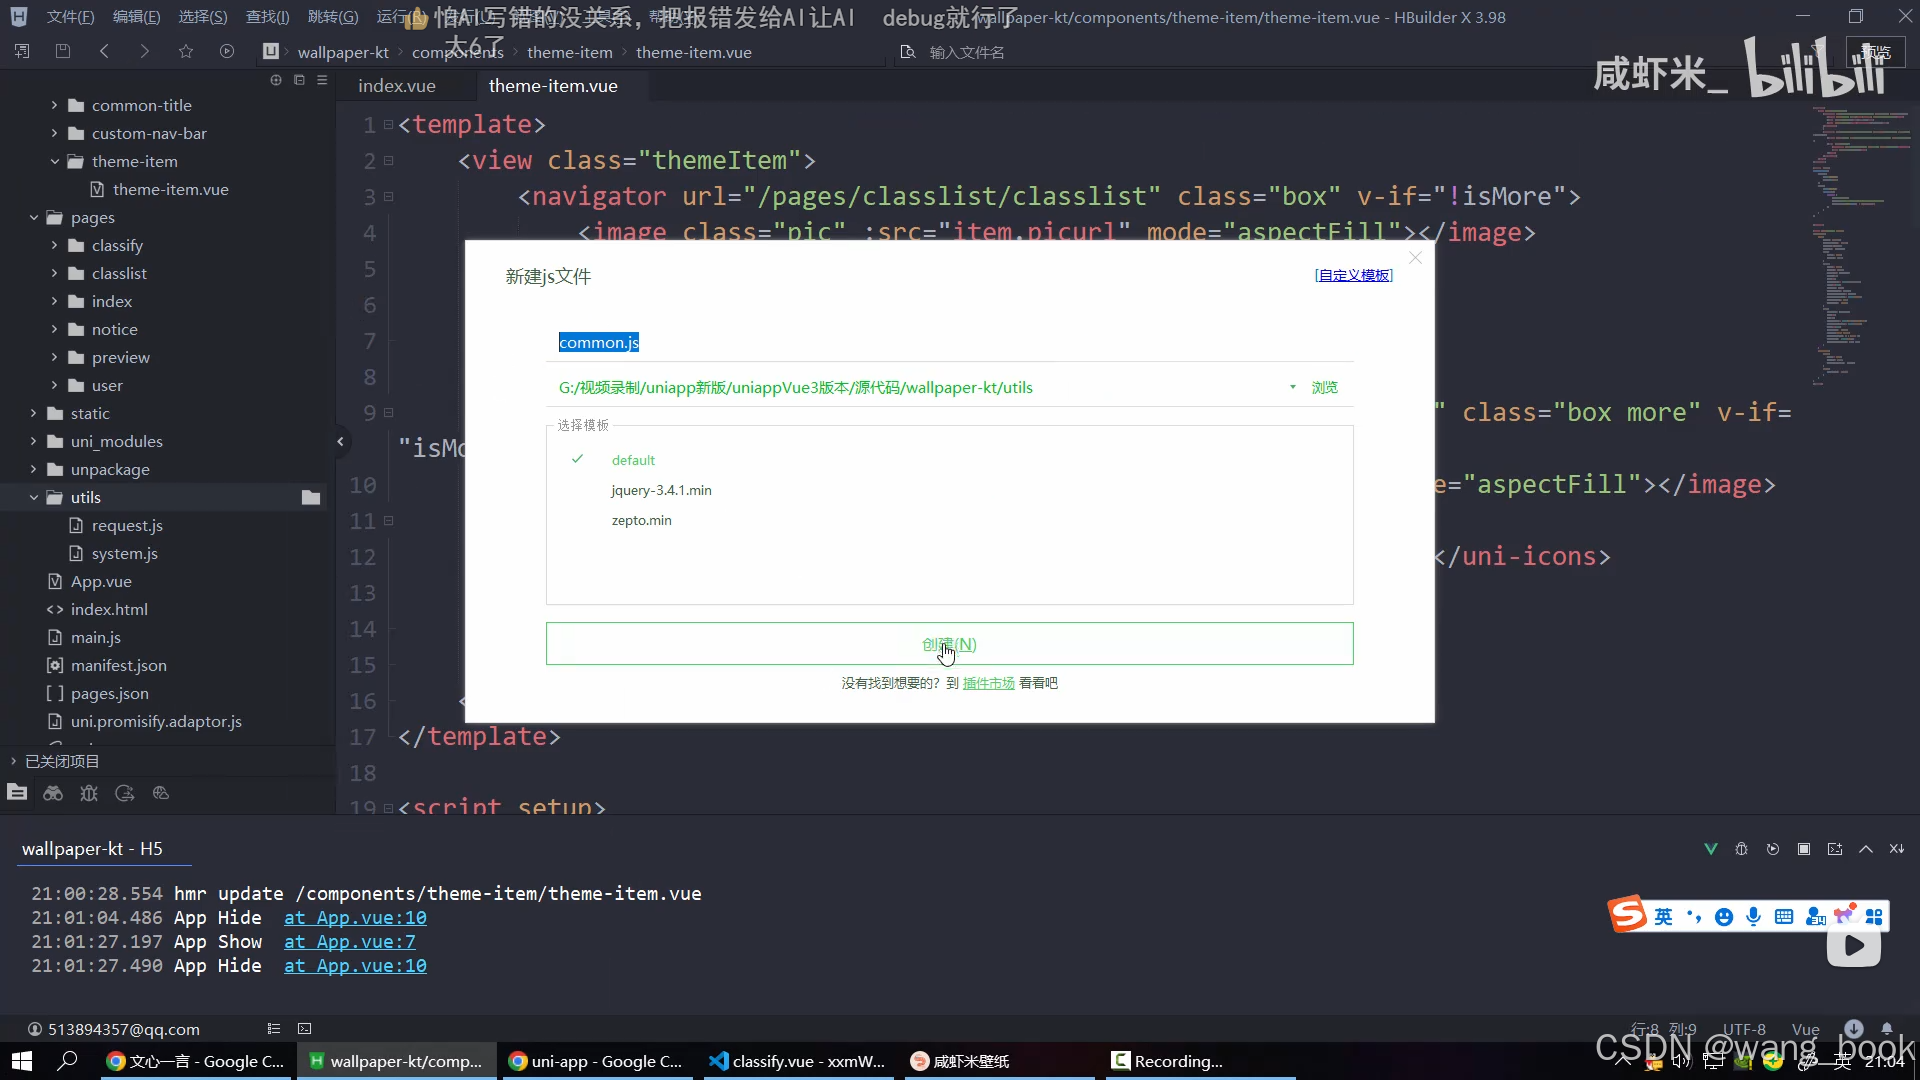Click the collapse-all icon above project tree
1920x1080 pixels.
299,80
